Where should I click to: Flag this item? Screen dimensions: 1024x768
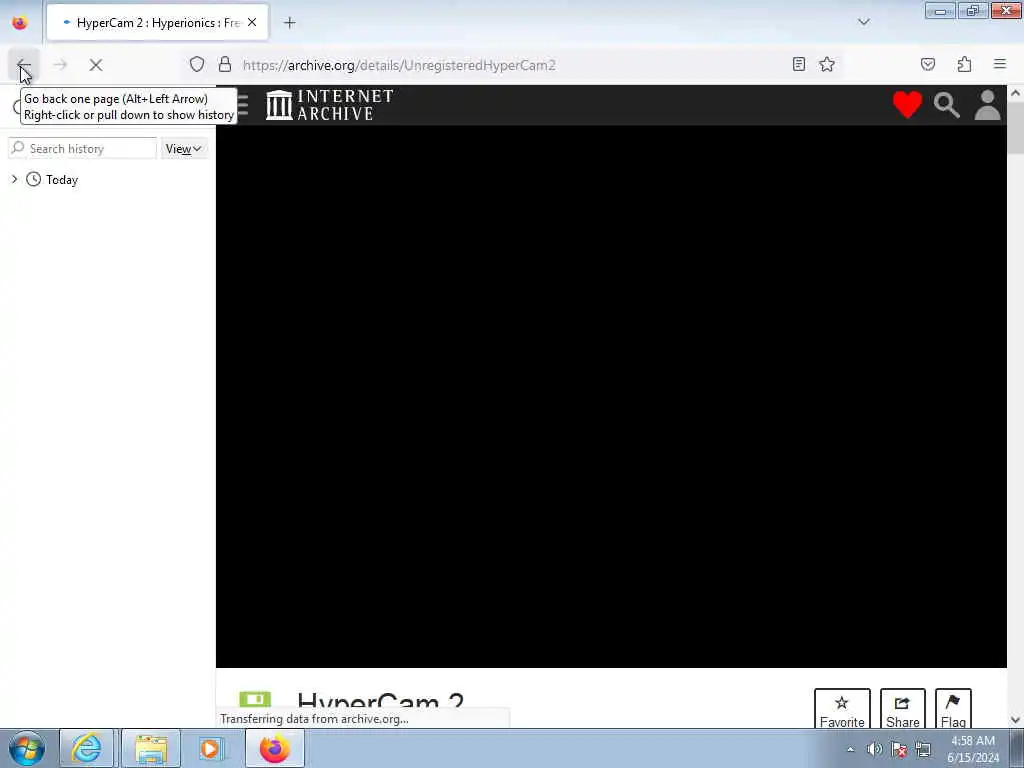pyautogui.click(x=953, y=710)
